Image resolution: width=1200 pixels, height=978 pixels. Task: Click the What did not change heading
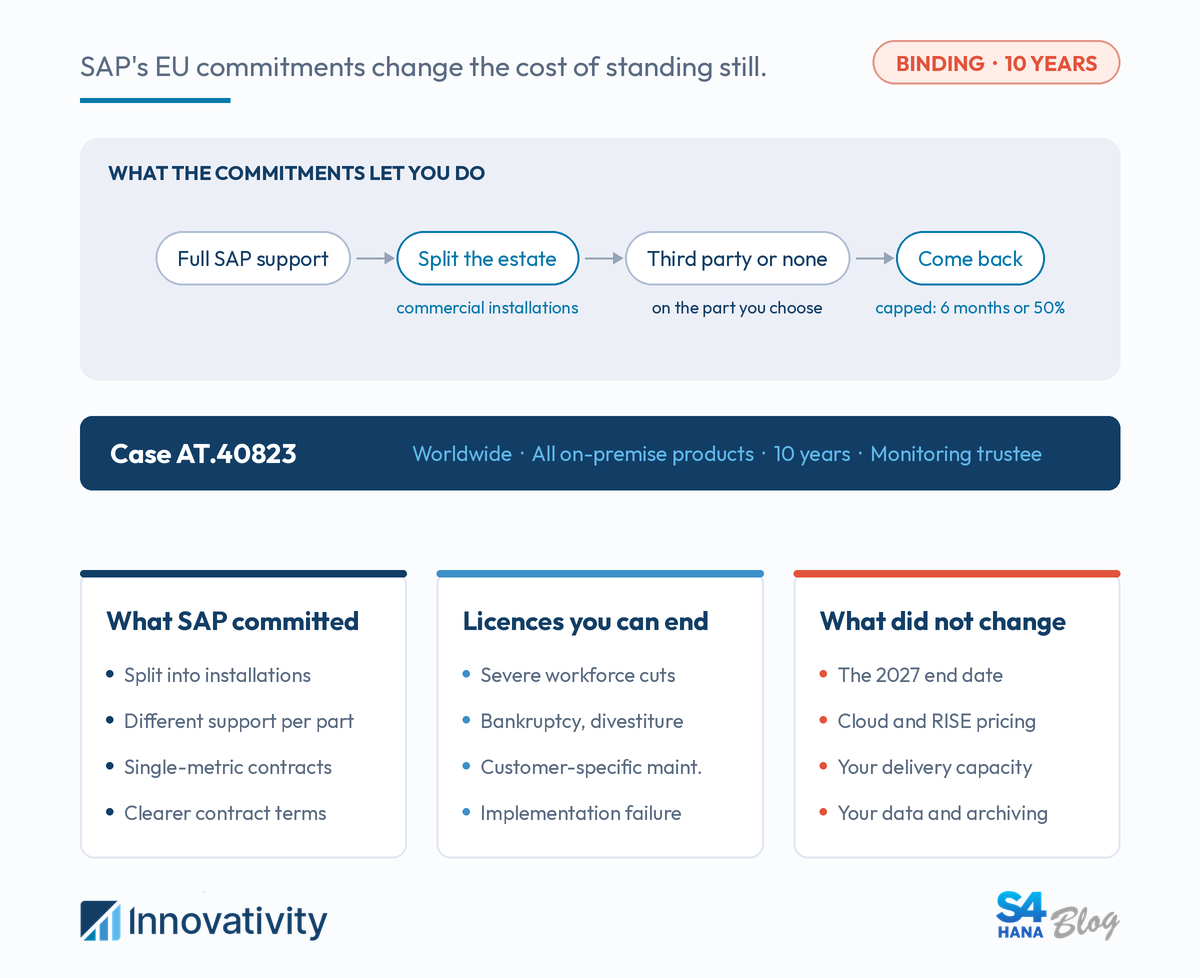(942, 621)
